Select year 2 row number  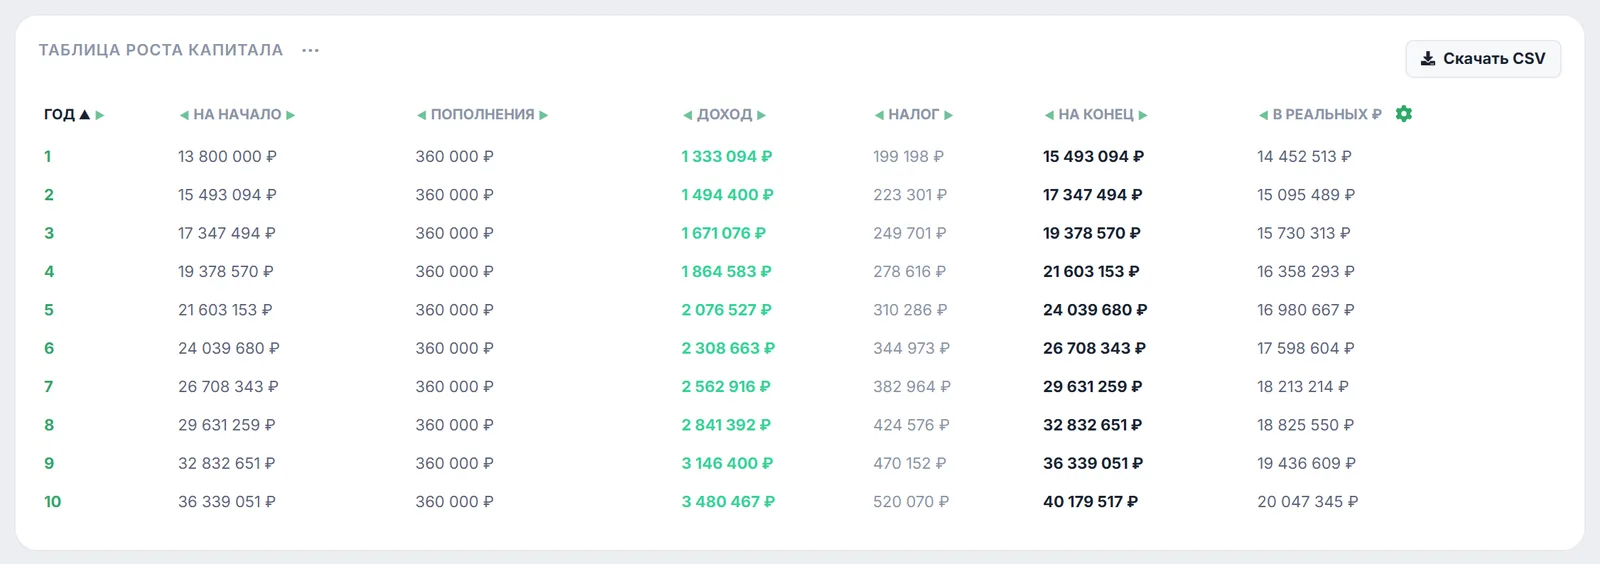coord(49,195)
